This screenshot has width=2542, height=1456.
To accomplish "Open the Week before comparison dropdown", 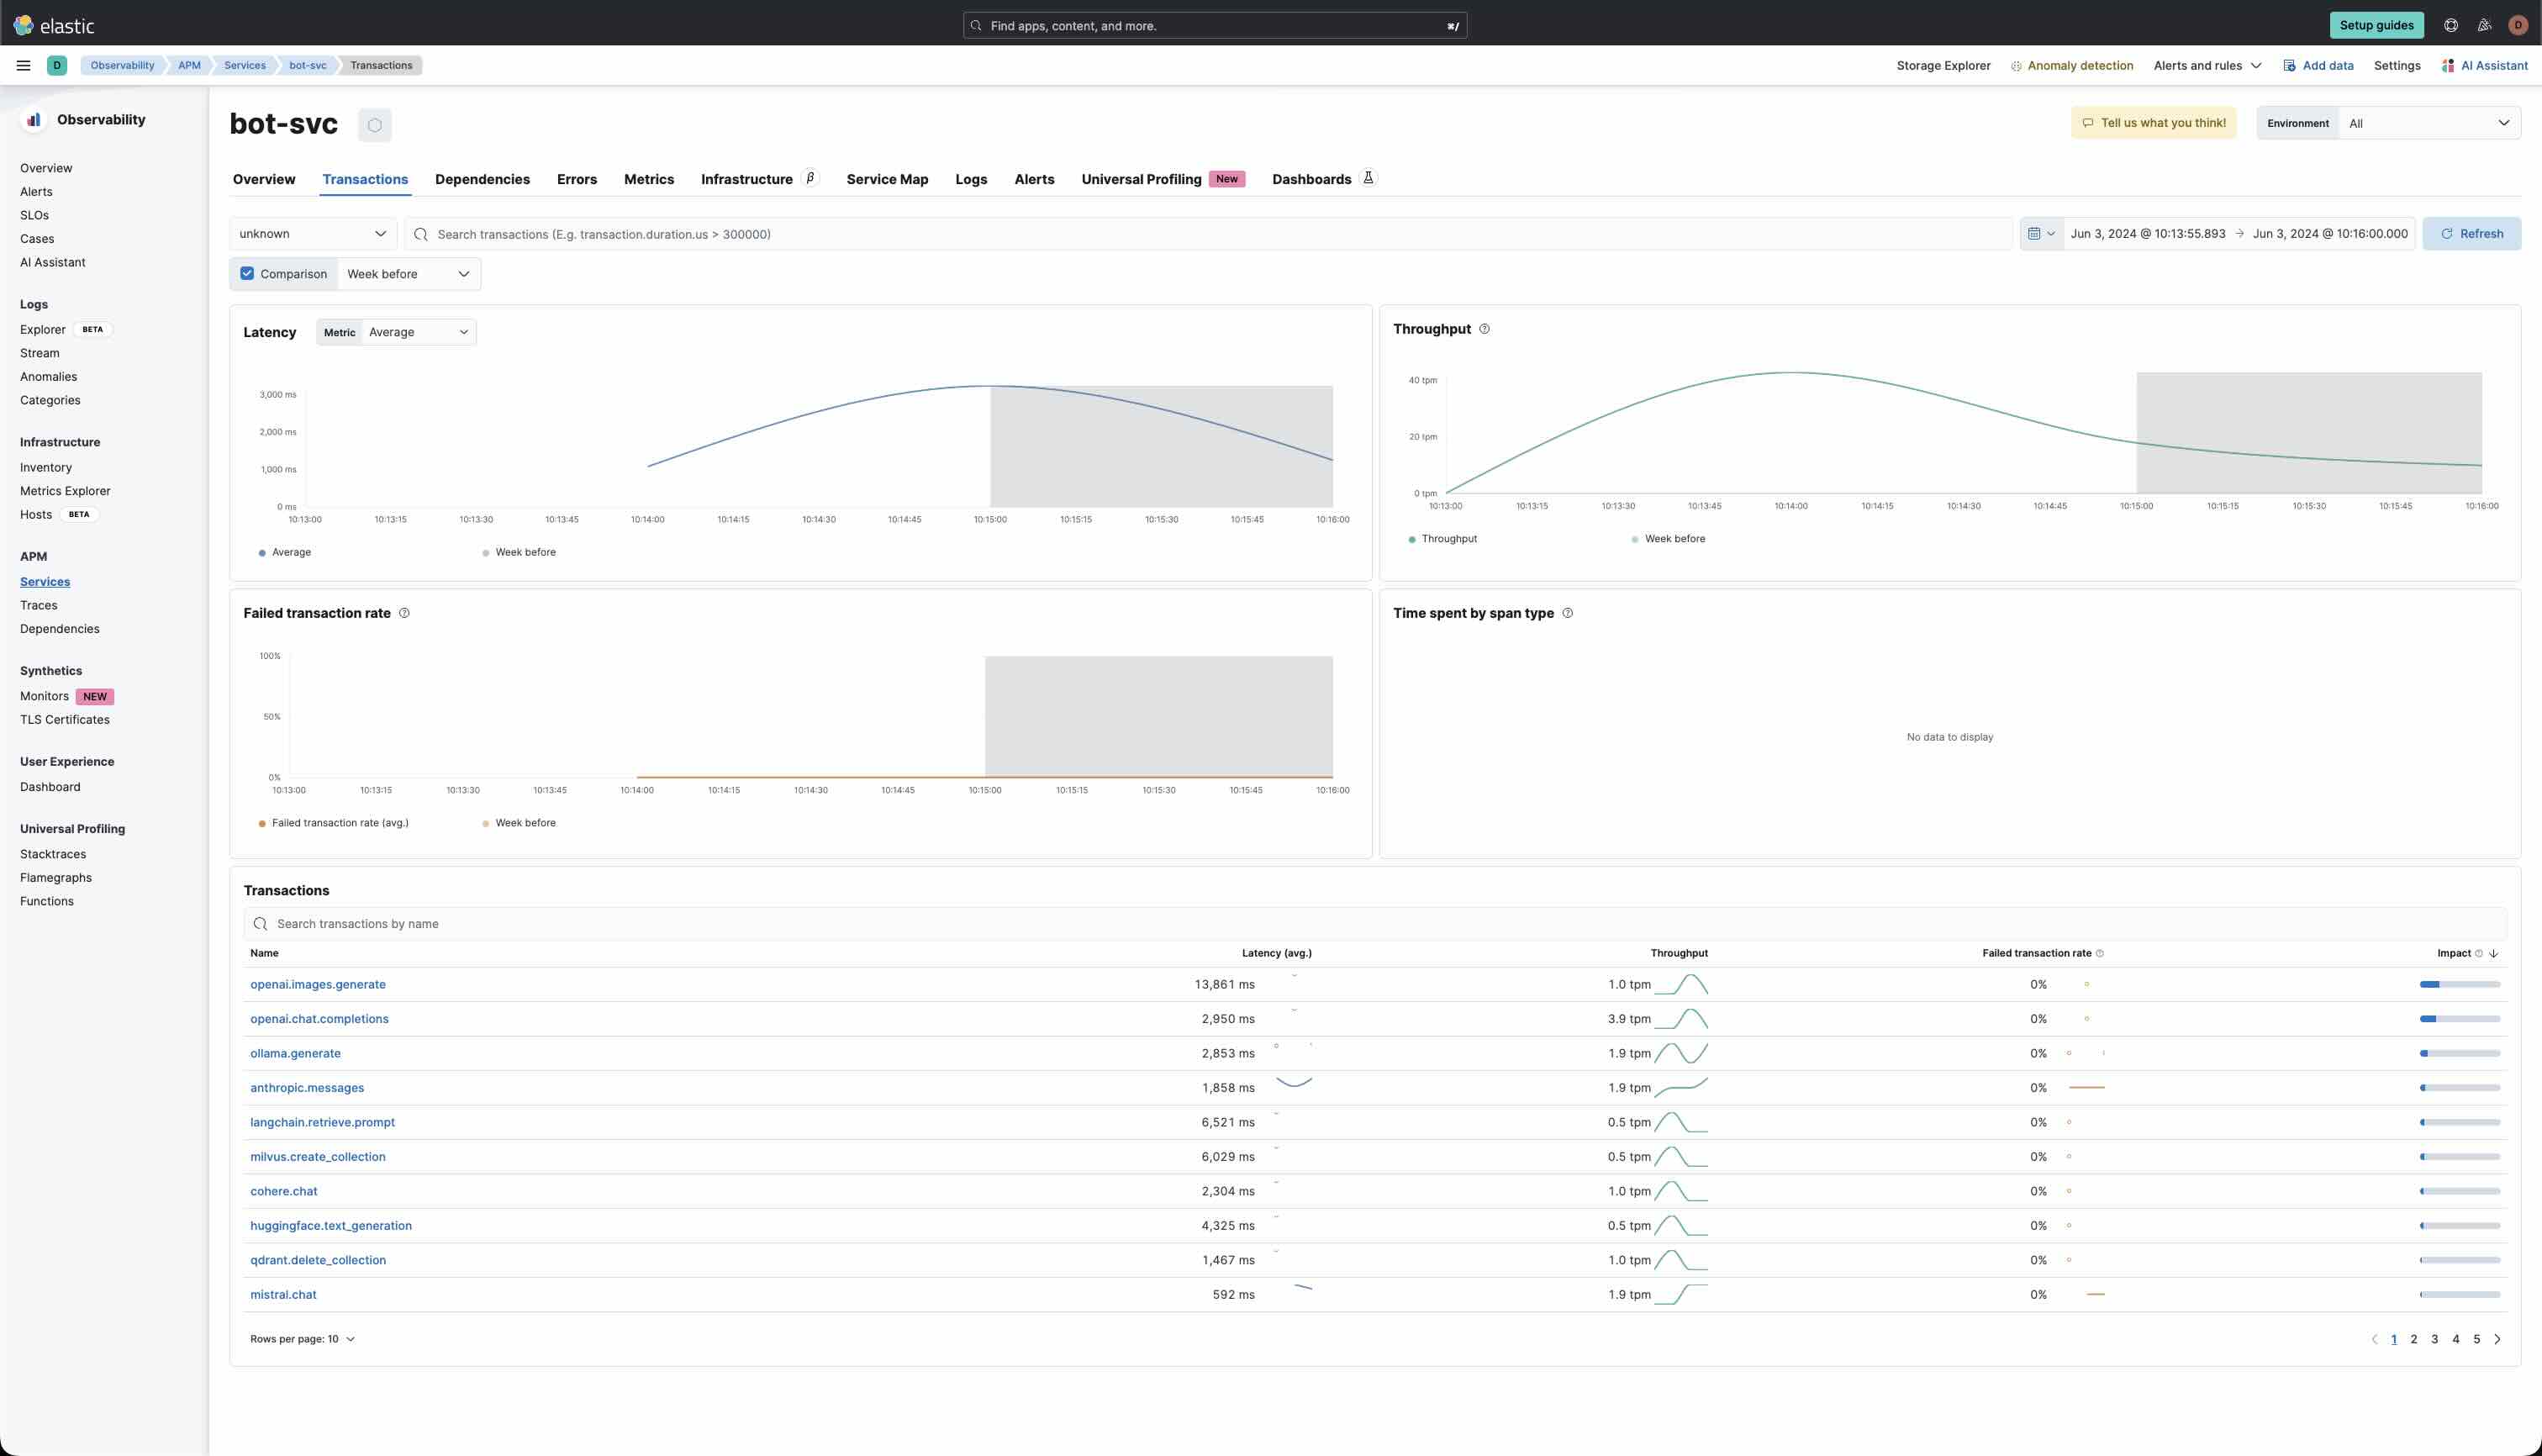I will pos(408,274).
